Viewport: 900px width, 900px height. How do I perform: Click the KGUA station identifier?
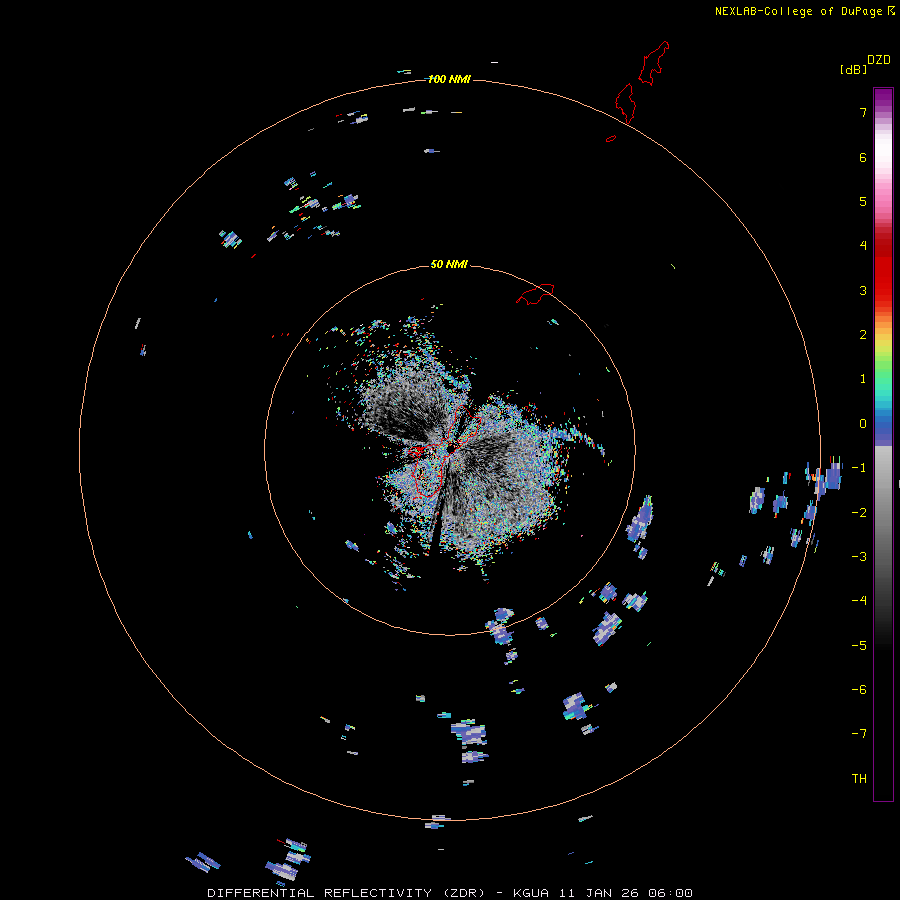click(531, 893)
